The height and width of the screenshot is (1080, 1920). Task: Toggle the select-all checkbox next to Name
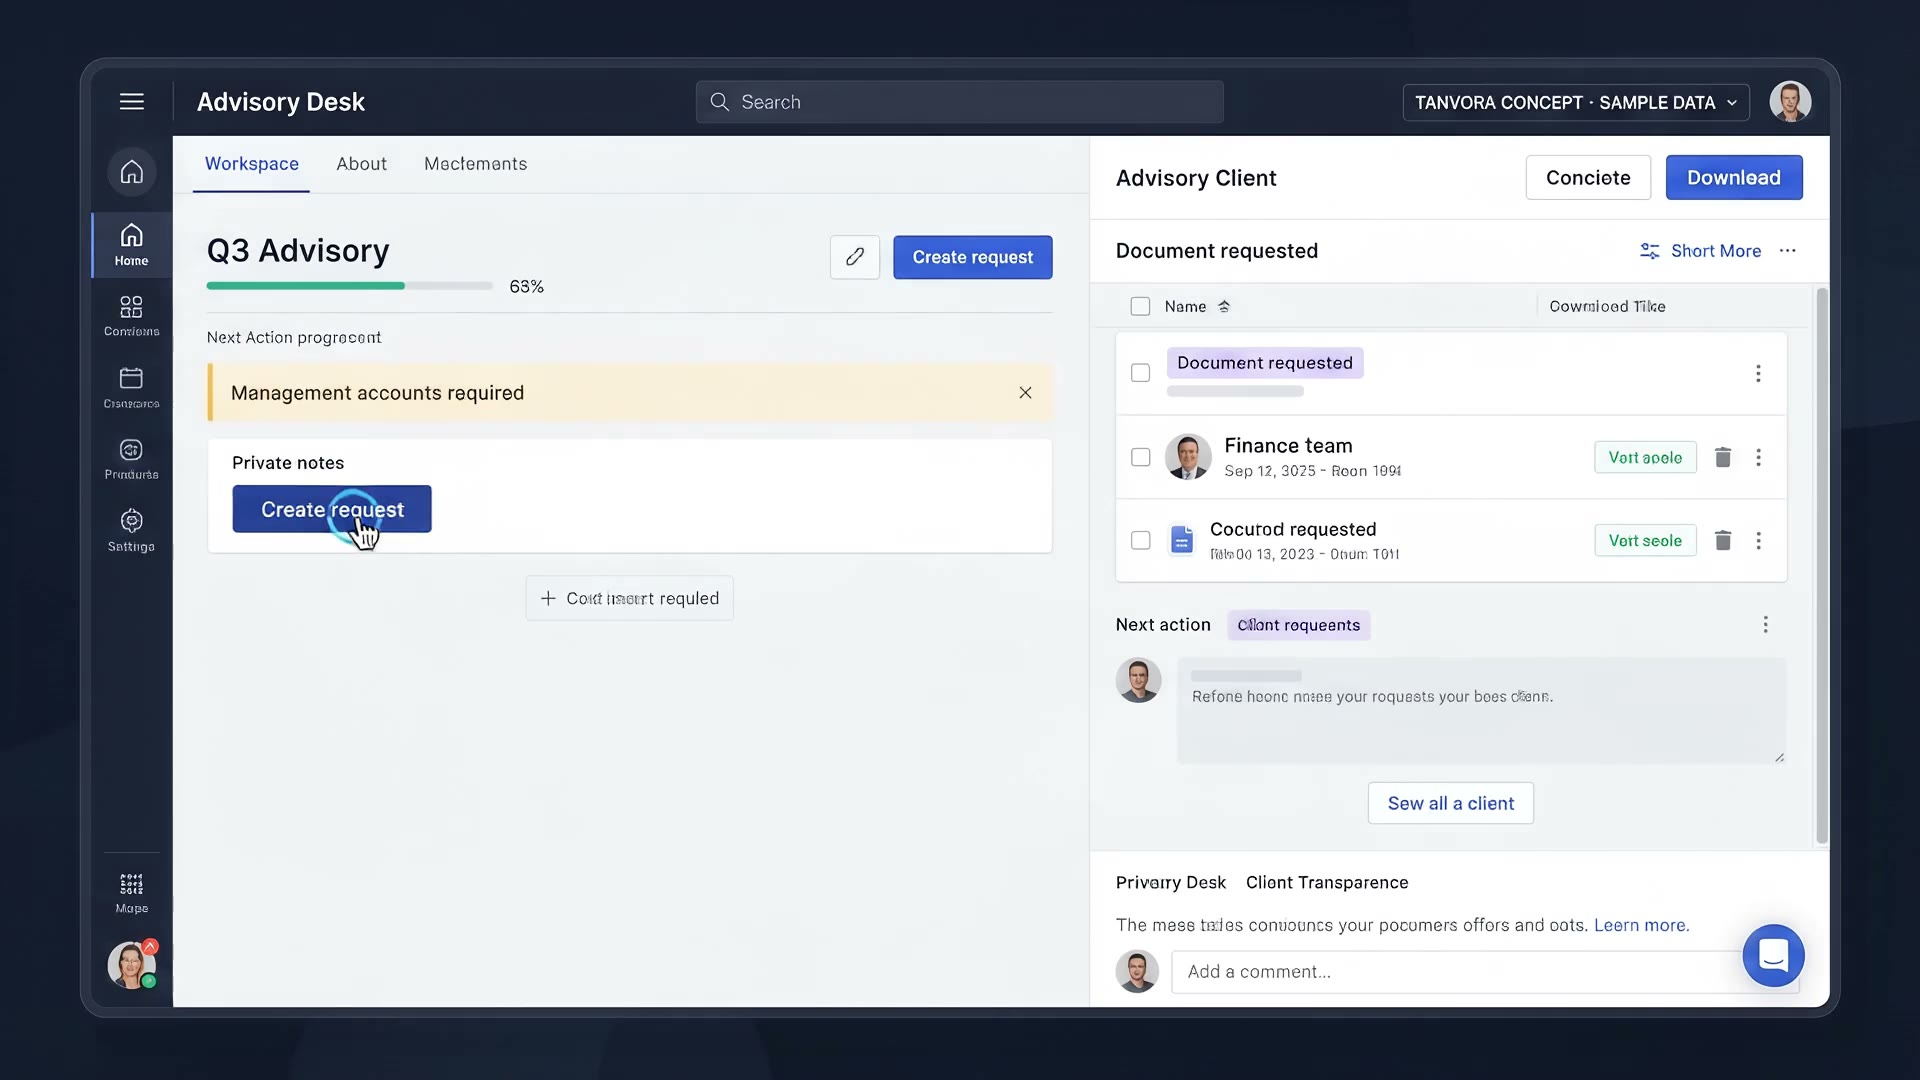coord(1140,306)
